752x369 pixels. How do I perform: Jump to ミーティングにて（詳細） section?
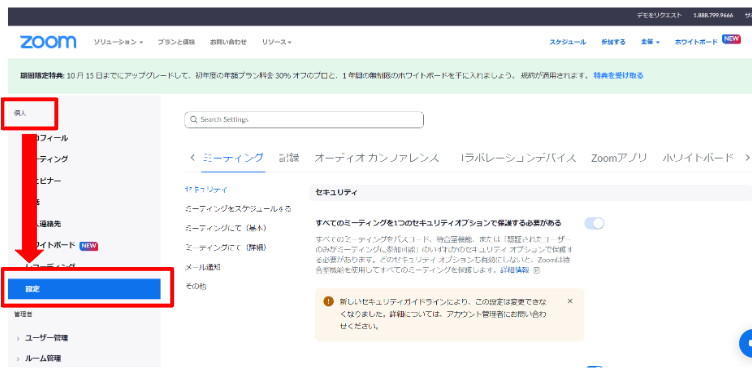225,248
